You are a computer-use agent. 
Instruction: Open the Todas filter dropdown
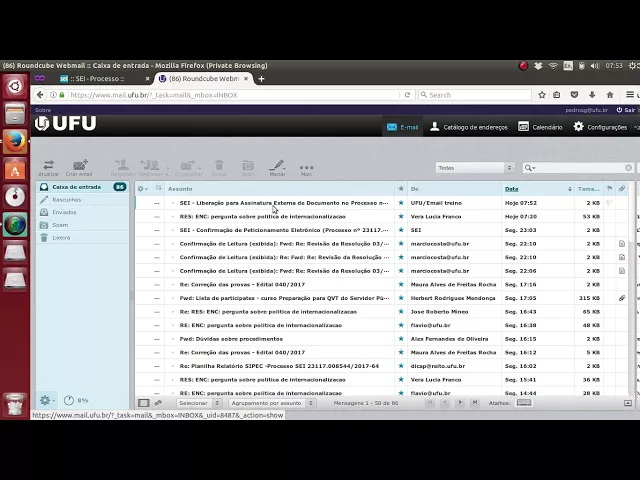coord(475,168)
